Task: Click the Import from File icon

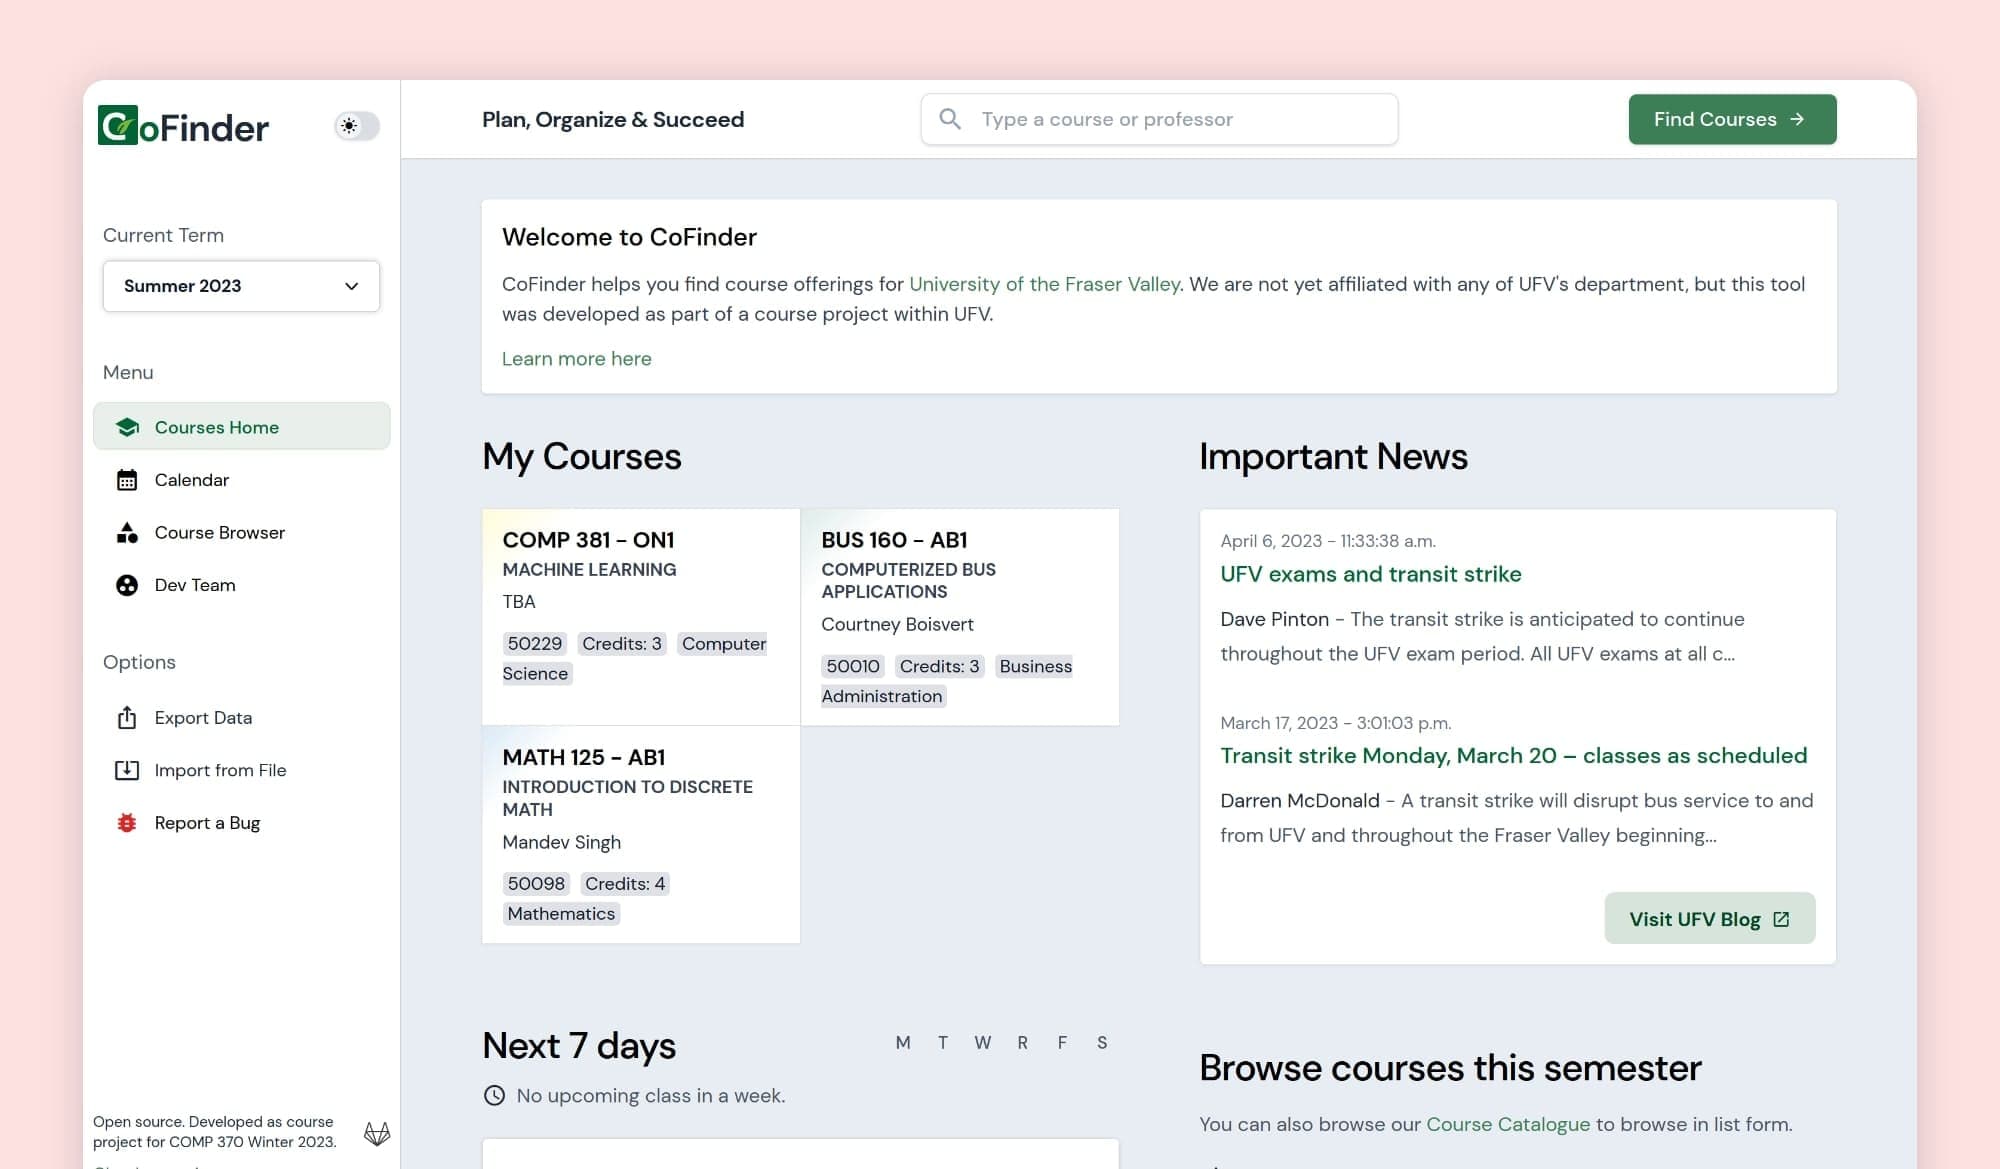Action: [128, 770]
